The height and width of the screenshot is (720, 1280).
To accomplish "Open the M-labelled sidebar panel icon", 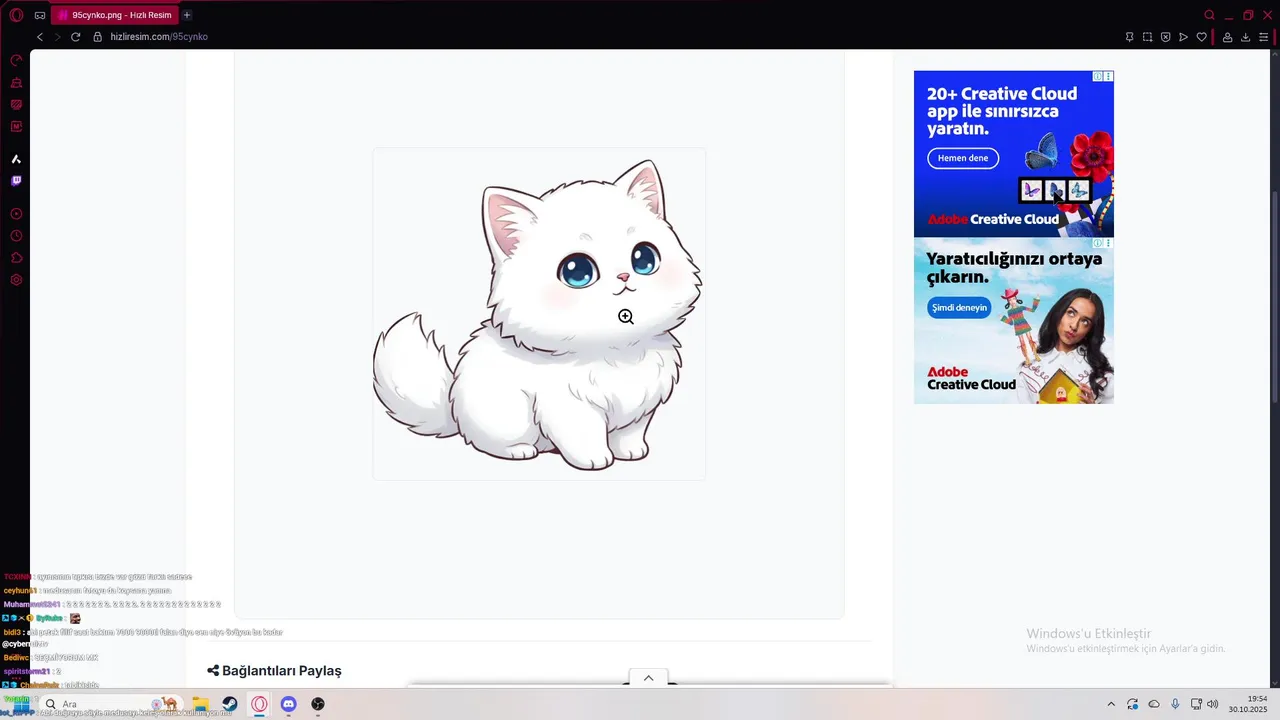I will coord(16,127).
